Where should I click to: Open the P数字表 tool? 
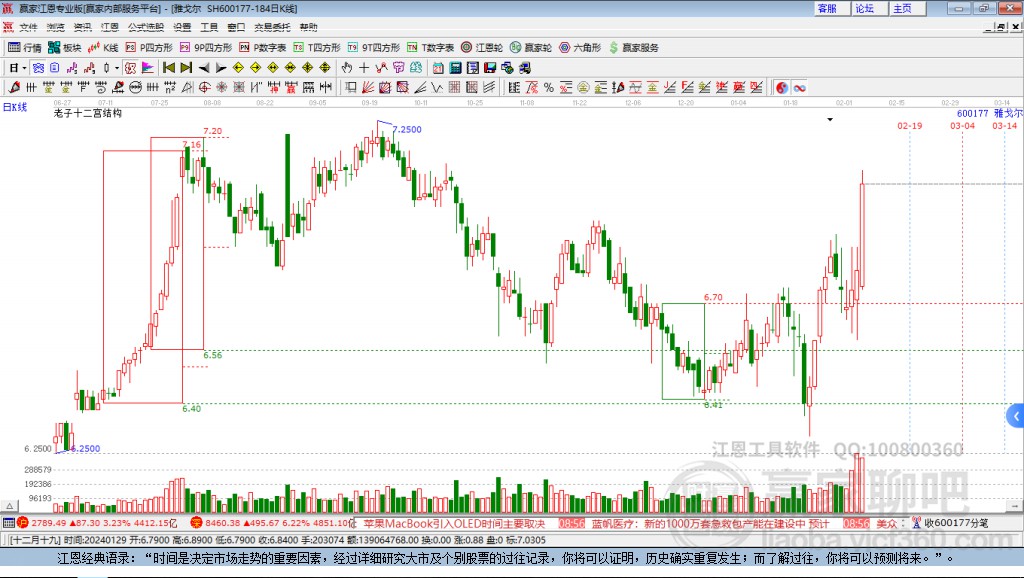click(x=263, y=48)
